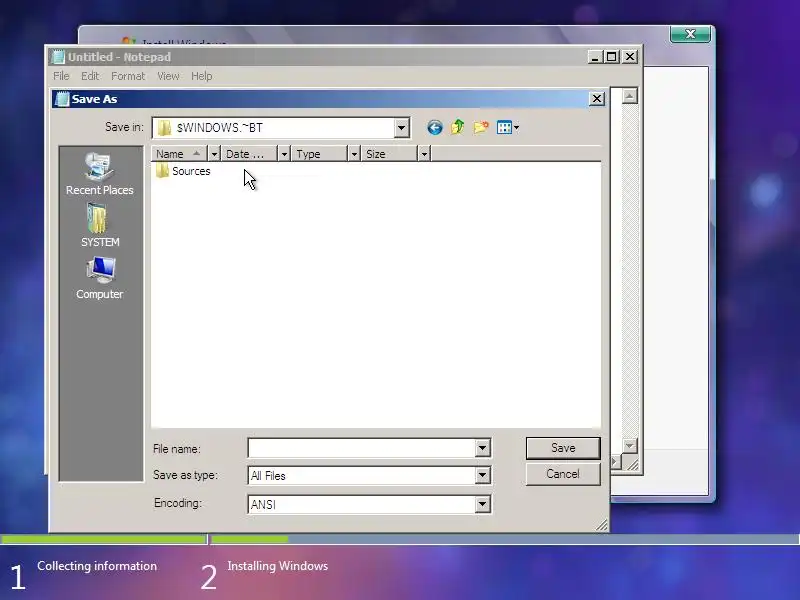The height and width of the screenshot is (600, 800).
Task: Open the Notepad Help menu
Action: click(202, 76)
